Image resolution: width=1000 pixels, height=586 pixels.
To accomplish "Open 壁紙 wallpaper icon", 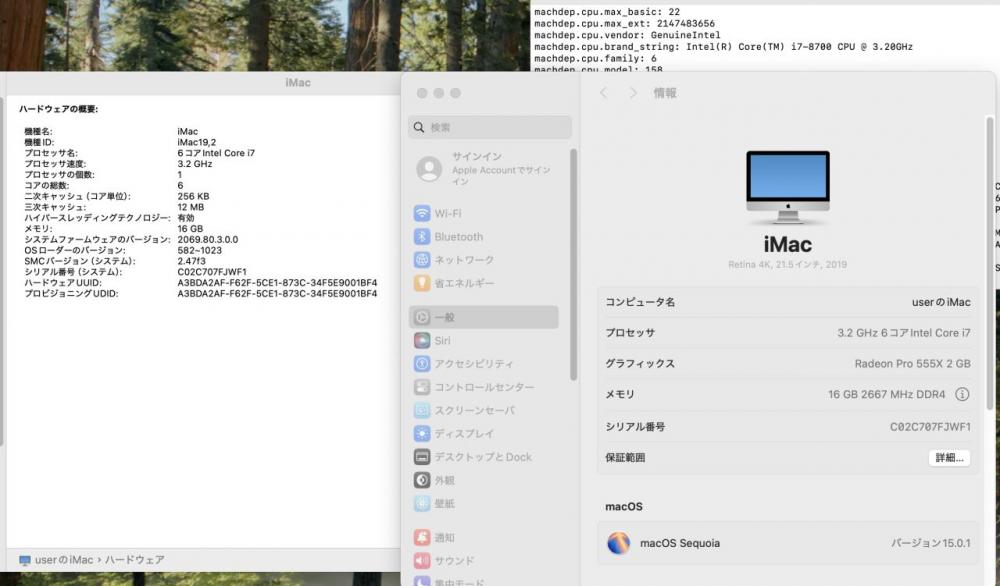I will (x=422, y=503).
